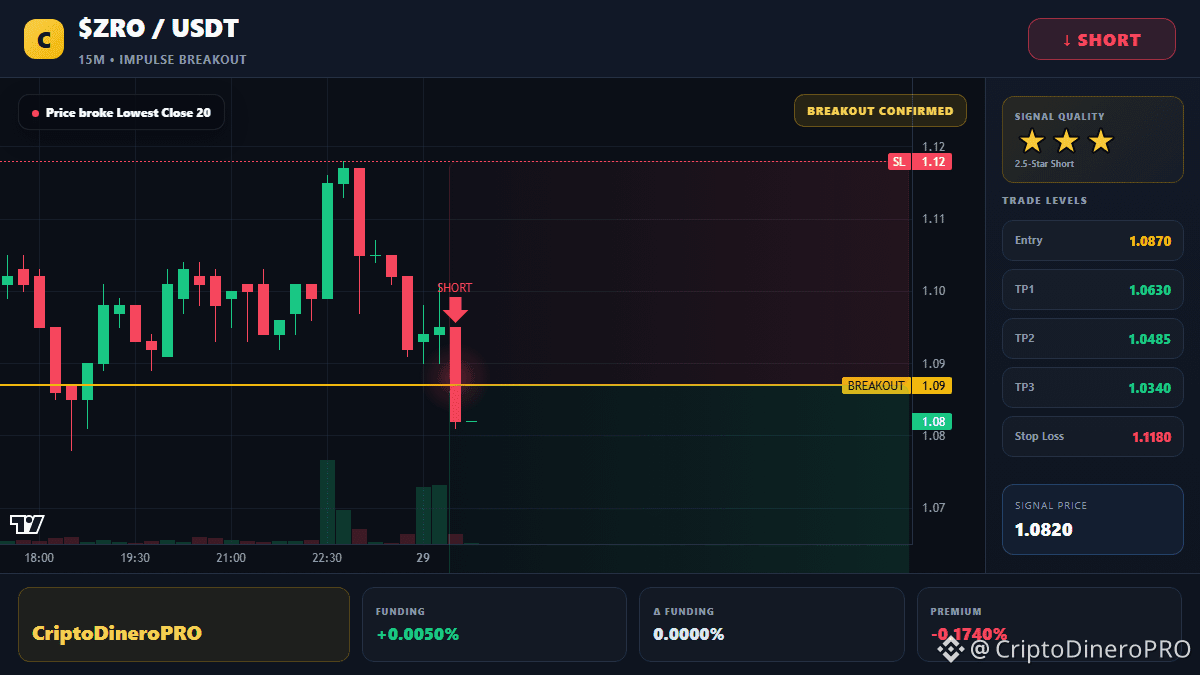Click the CriptoDineroPRO brand card
The width and height of the screenshot is (1200, 675).
tap(184, 624)
